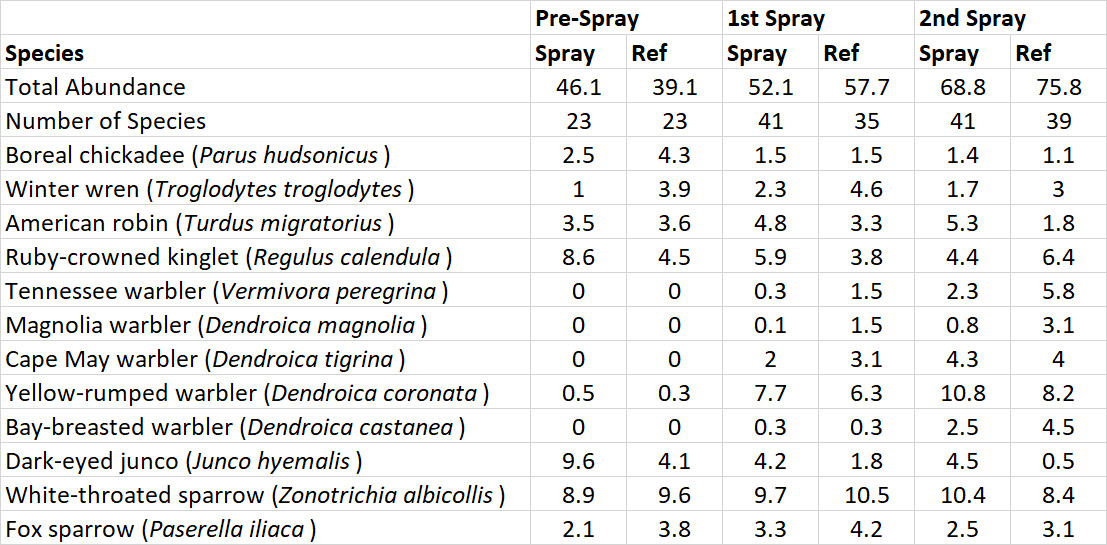Viewport: 1107px width, 545px height.
Task: Click the Yellow-rumped warbler species cell
Action: 247,393
